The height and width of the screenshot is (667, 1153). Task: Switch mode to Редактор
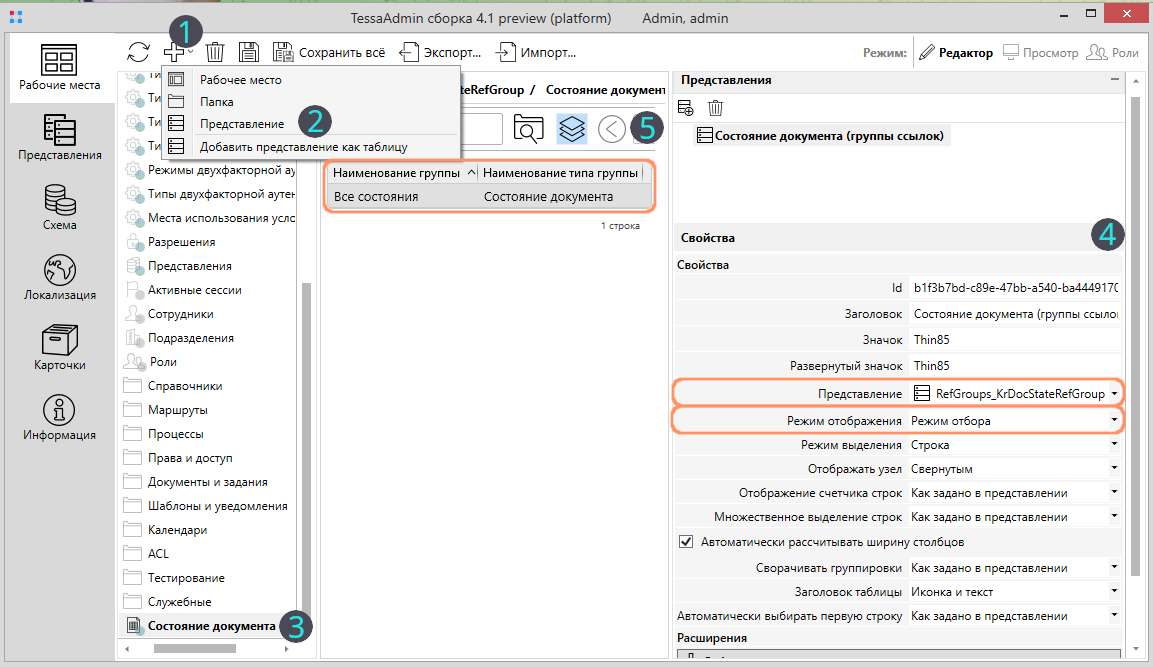[955, 52]
